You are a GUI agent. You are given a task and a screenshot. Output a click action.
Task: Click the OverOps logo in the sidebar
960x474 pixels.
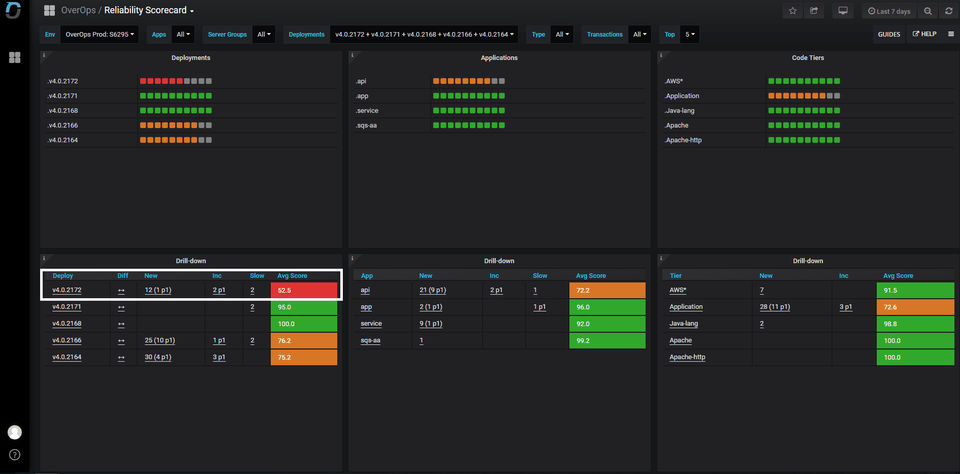14,12
